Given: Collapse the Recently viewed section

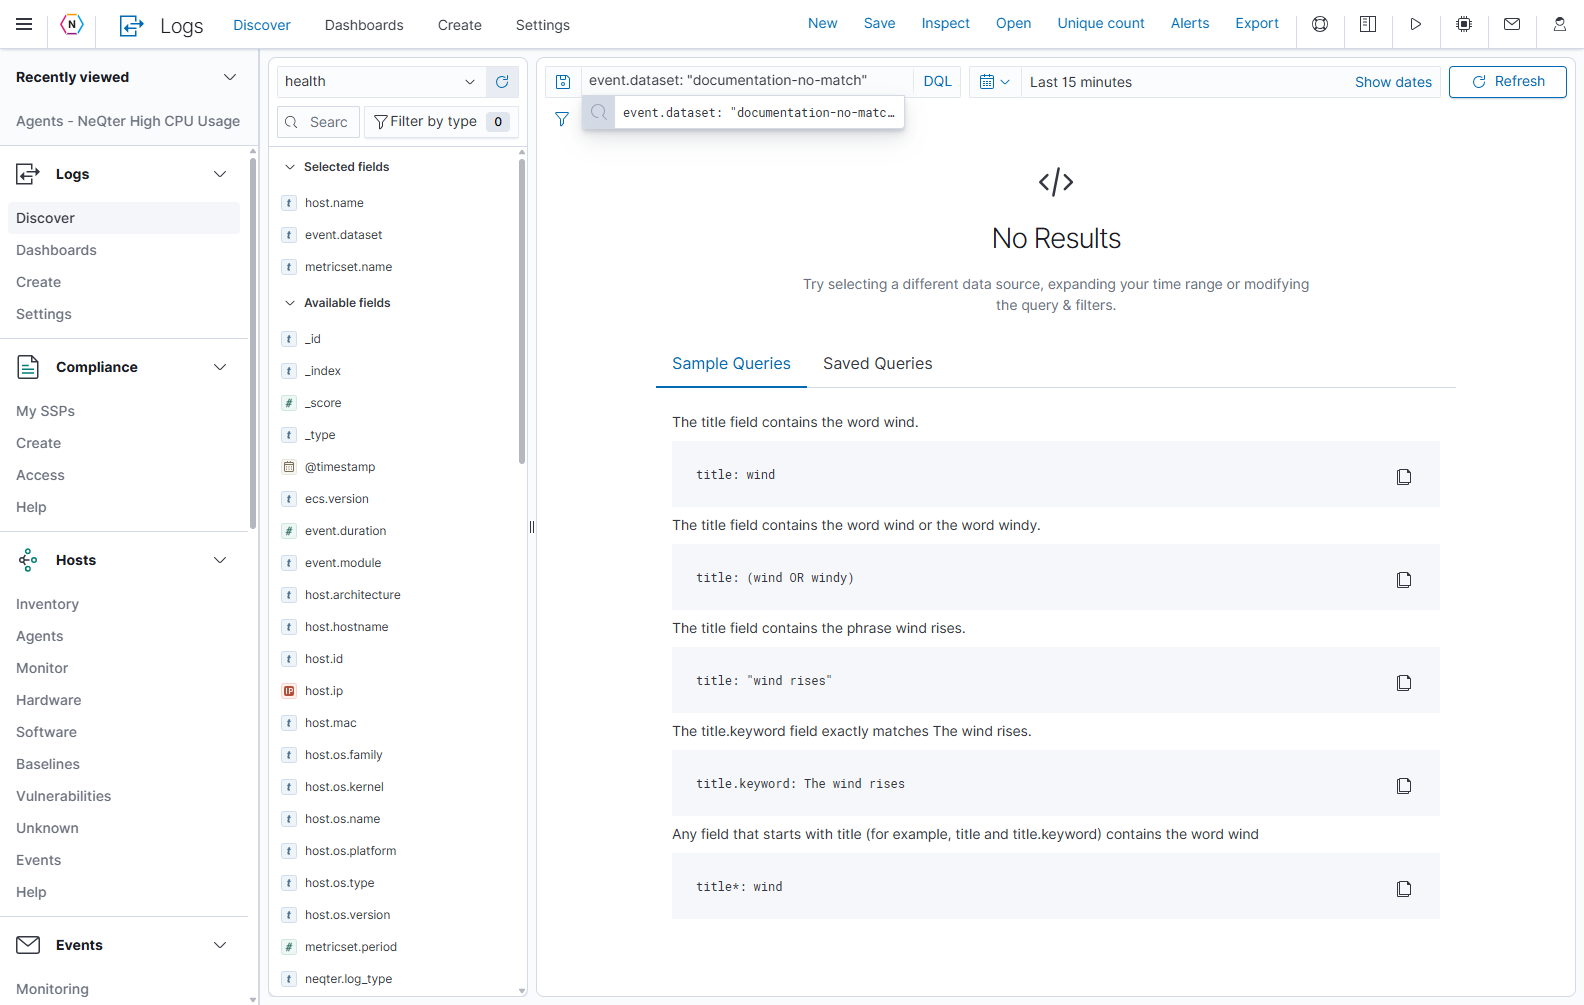Looking at the screenshot, I should click(x=230, y=77).
